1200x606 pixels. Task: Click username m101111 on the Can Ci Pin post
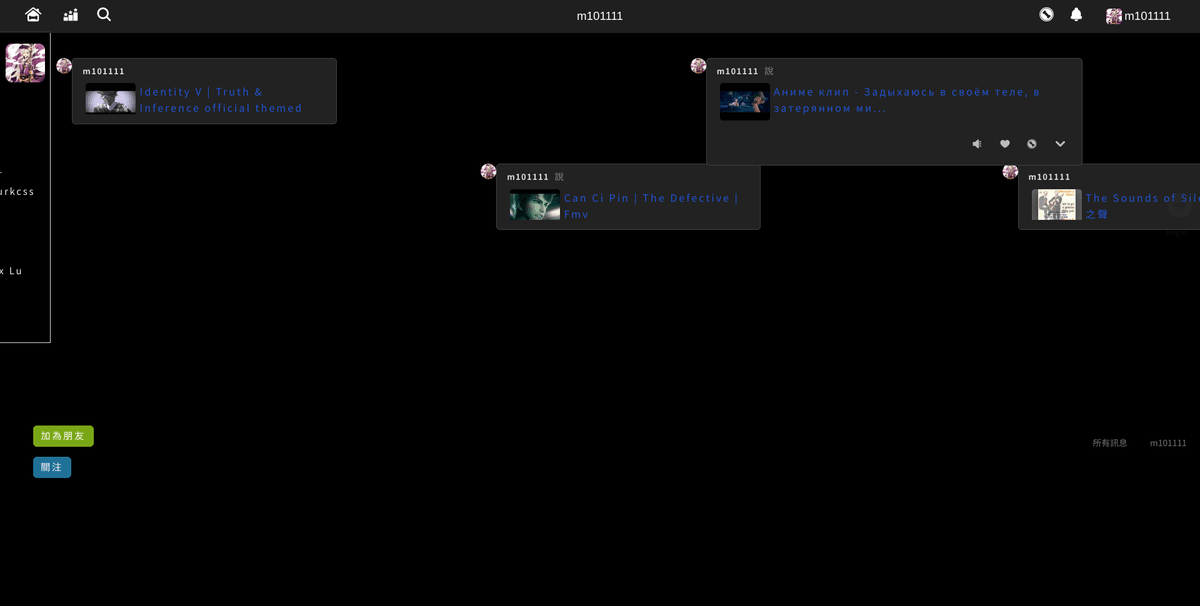[528, 177]
